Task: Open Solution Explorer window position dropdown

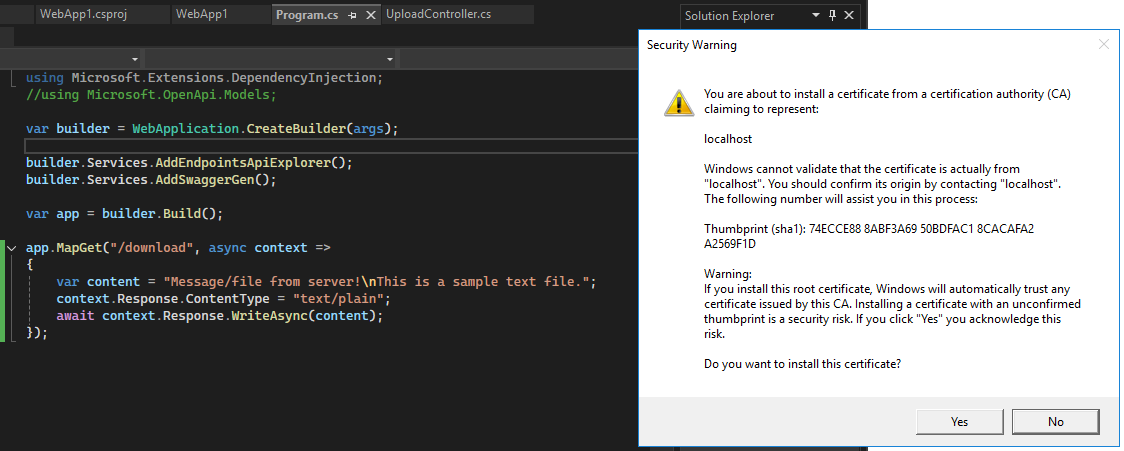Action: pyautogui.click(x=816, y=15)
